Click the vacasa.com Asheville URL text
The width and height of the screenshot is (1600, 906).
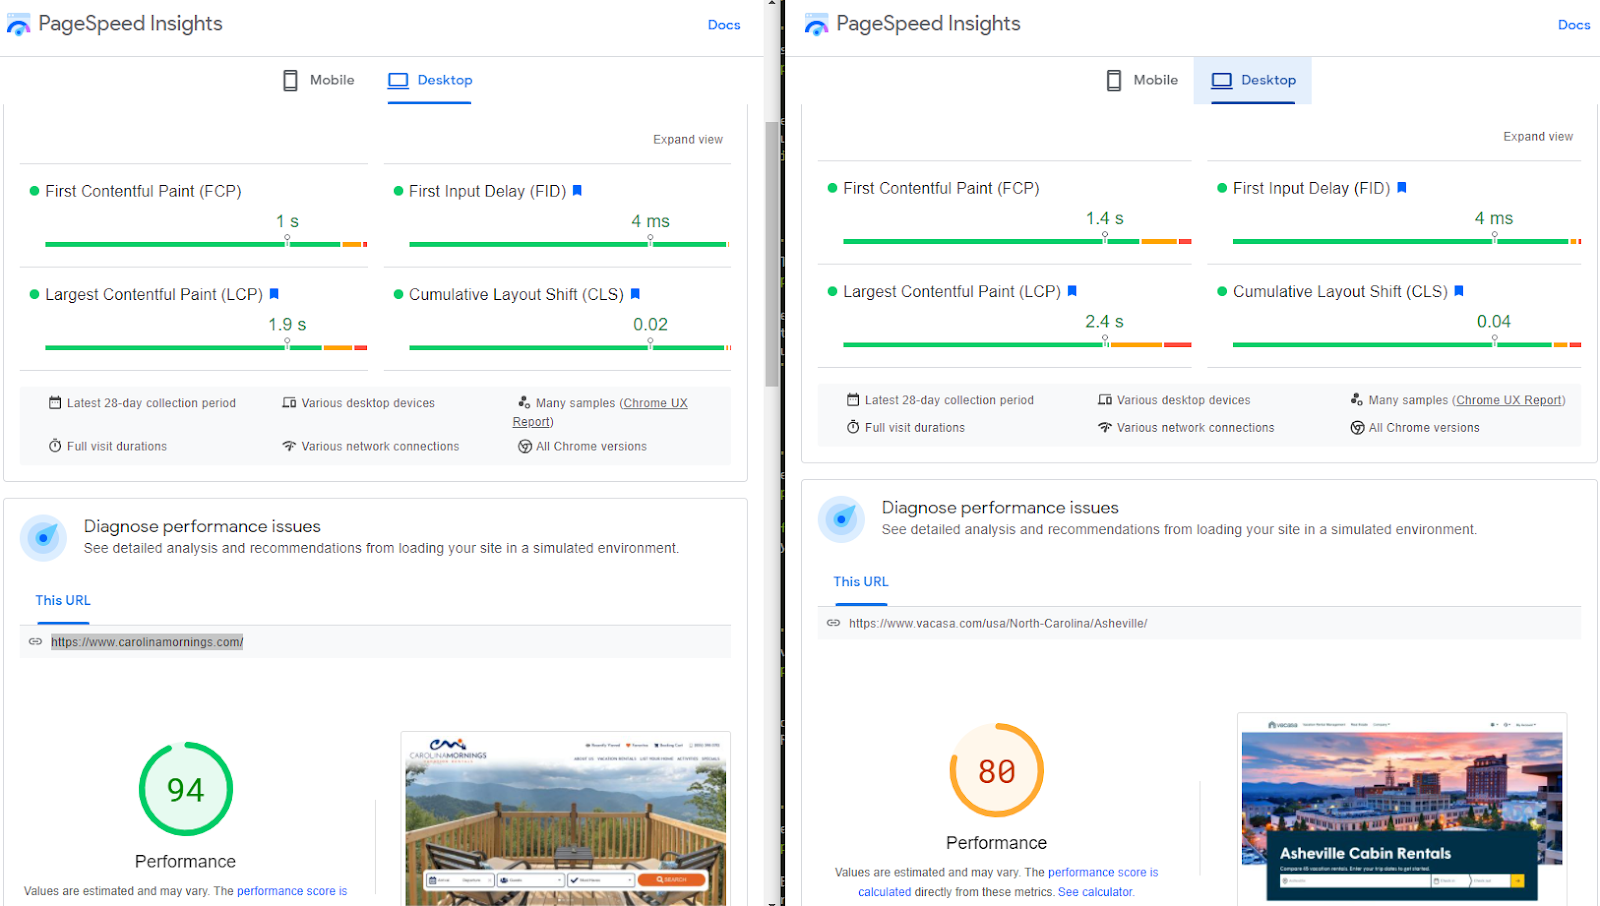(998, 623)
